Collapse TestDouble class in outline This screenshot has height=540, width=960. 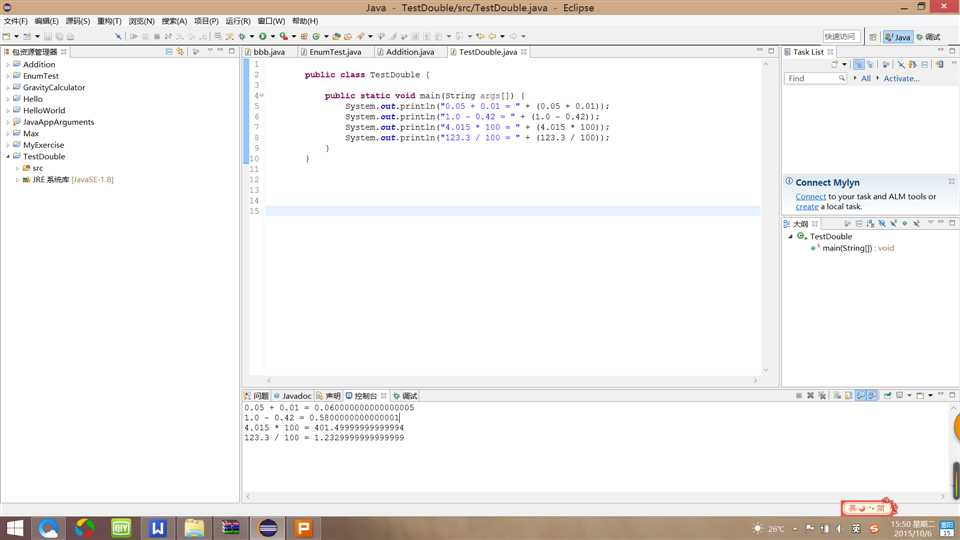coord(790,236)
